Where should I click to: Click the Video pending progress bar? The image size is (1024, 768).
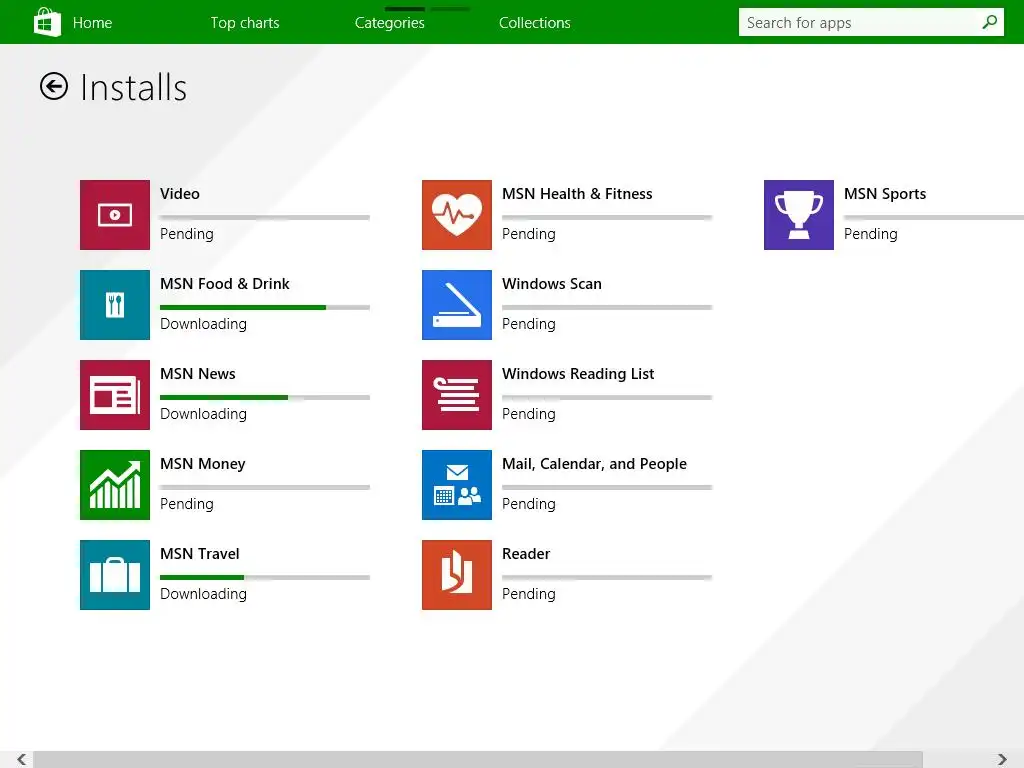tap(265, 217)
